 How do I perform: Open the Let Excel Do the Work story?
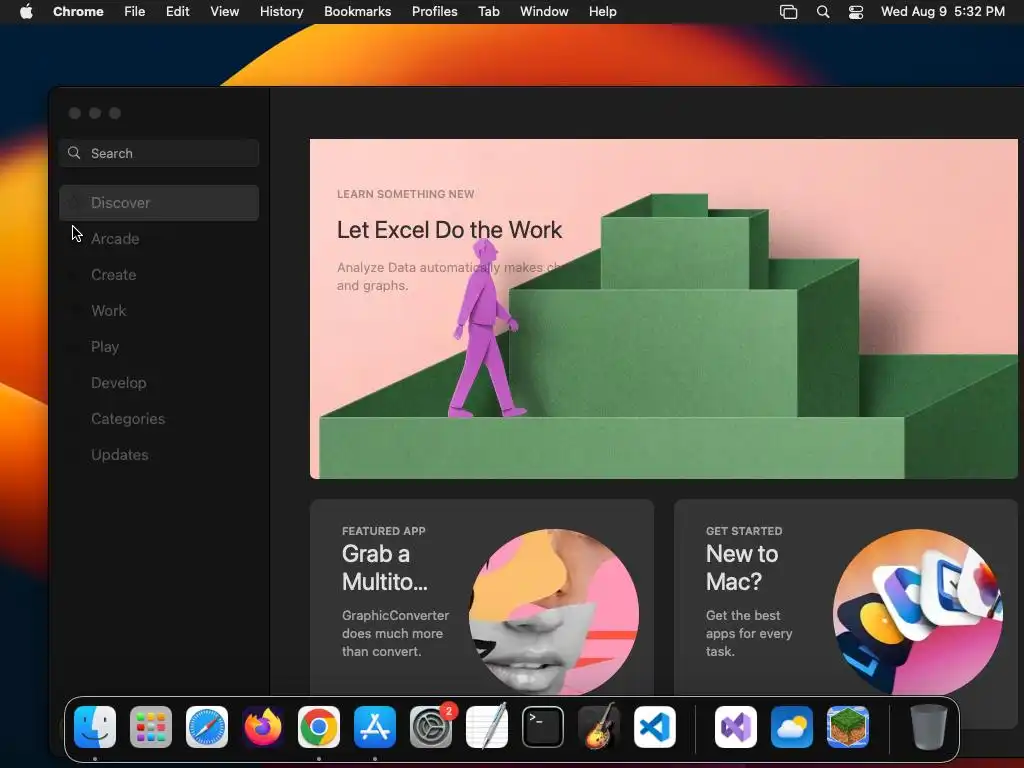click(664, 309)
